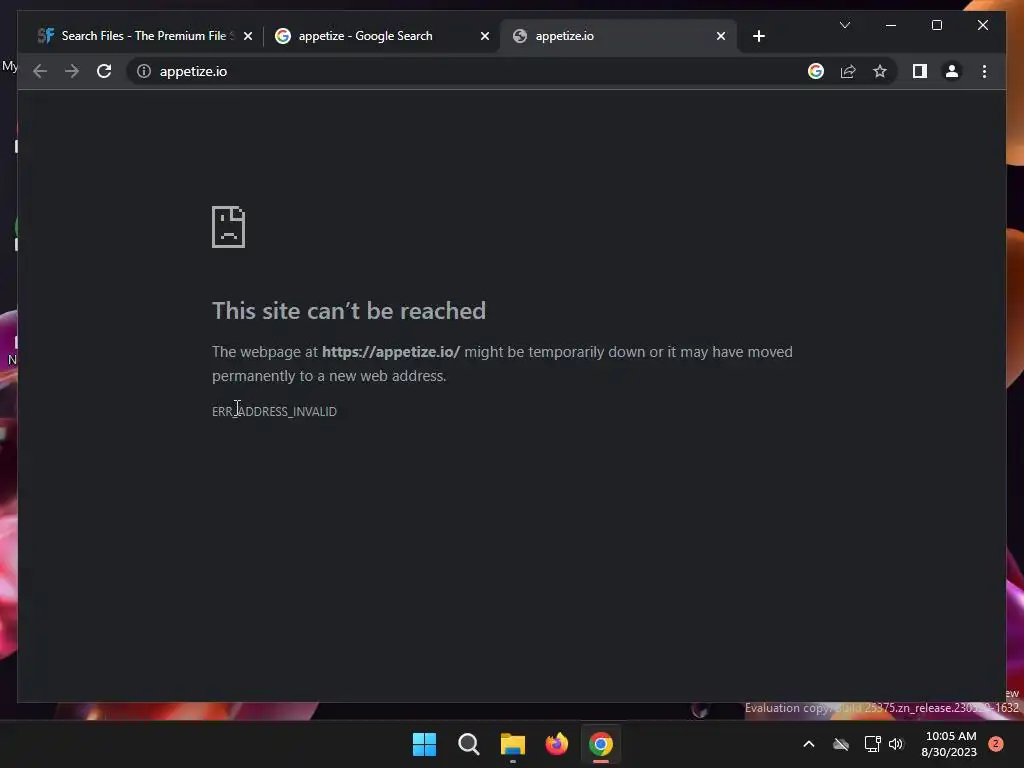Open the clock showing 10:05 AM
Viewport: 1024px width, 768px height.
click(x=950, y=744)
